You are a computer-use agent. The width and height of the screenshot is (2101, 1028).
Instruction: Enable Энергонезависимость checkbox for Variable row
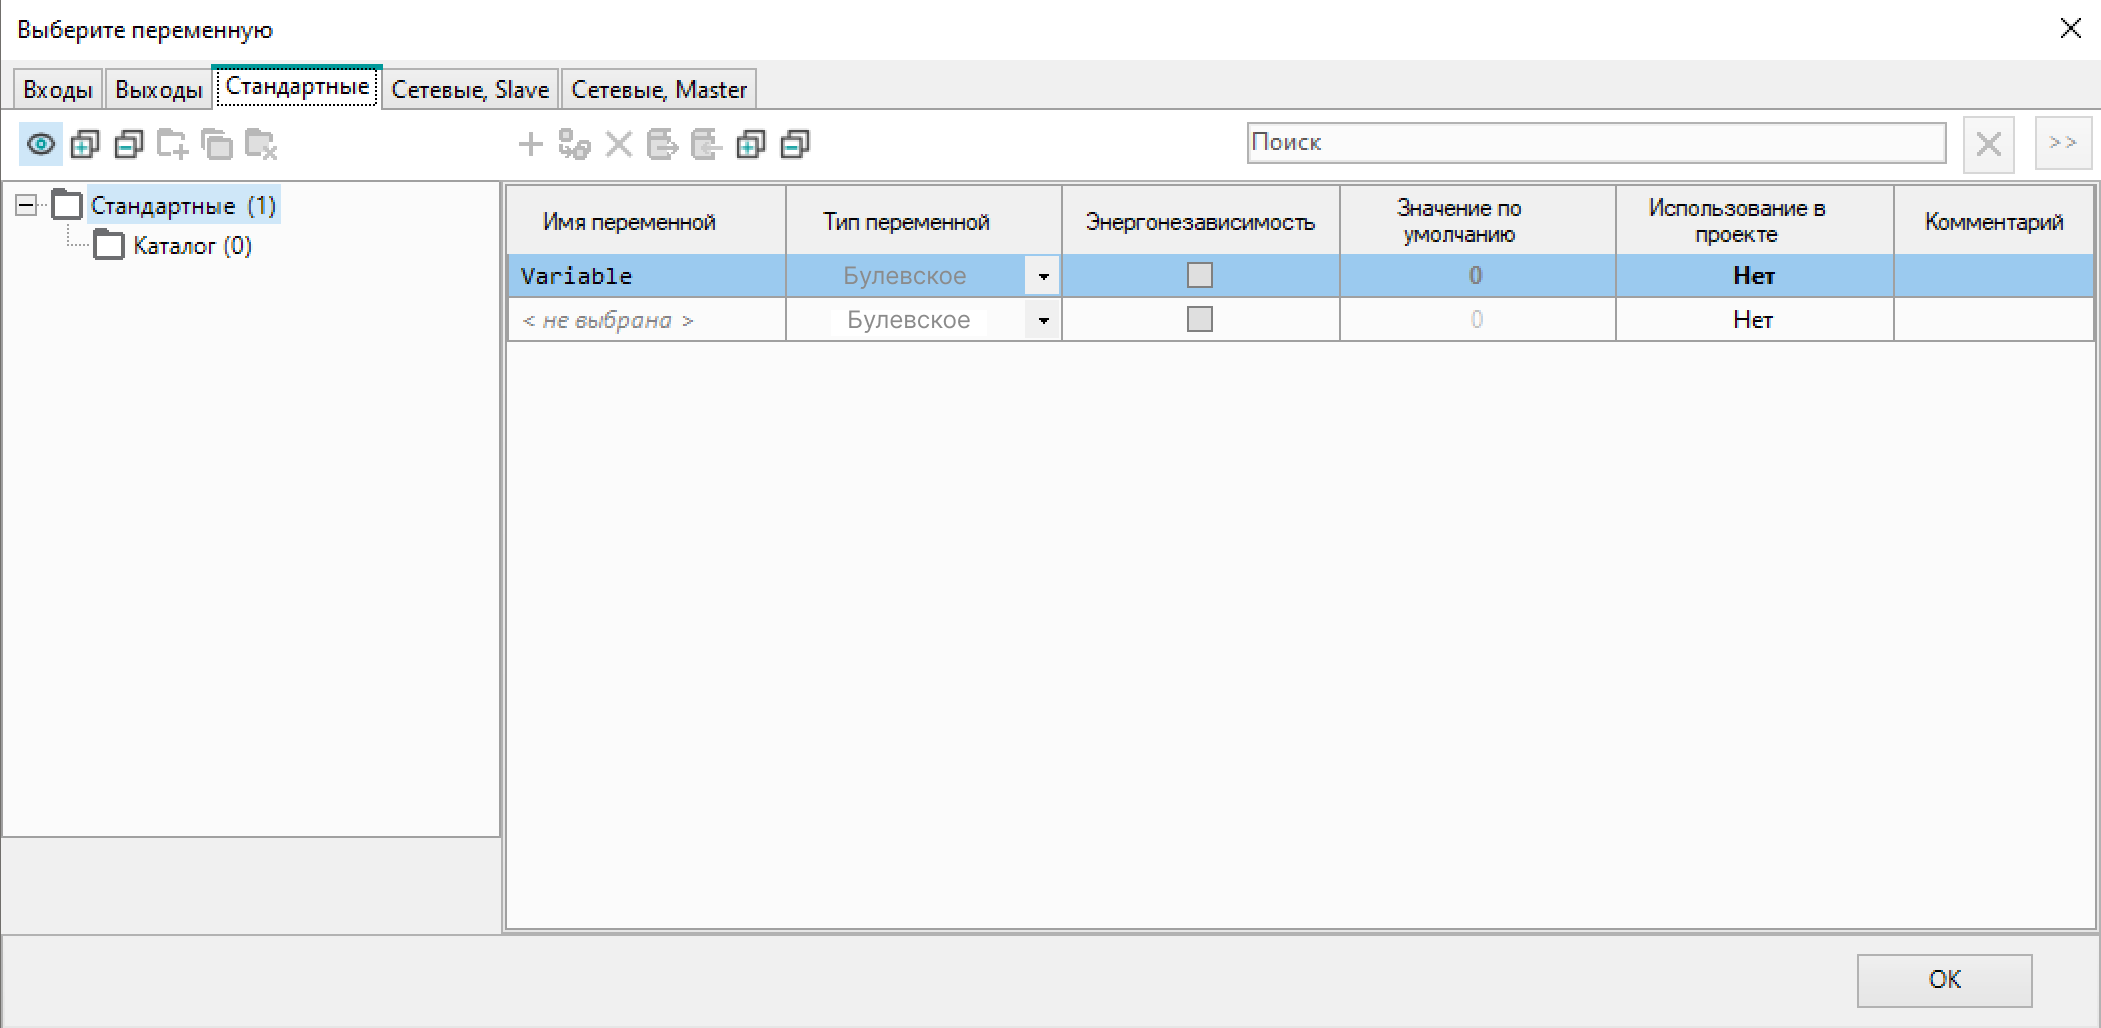pos(1199,275)
